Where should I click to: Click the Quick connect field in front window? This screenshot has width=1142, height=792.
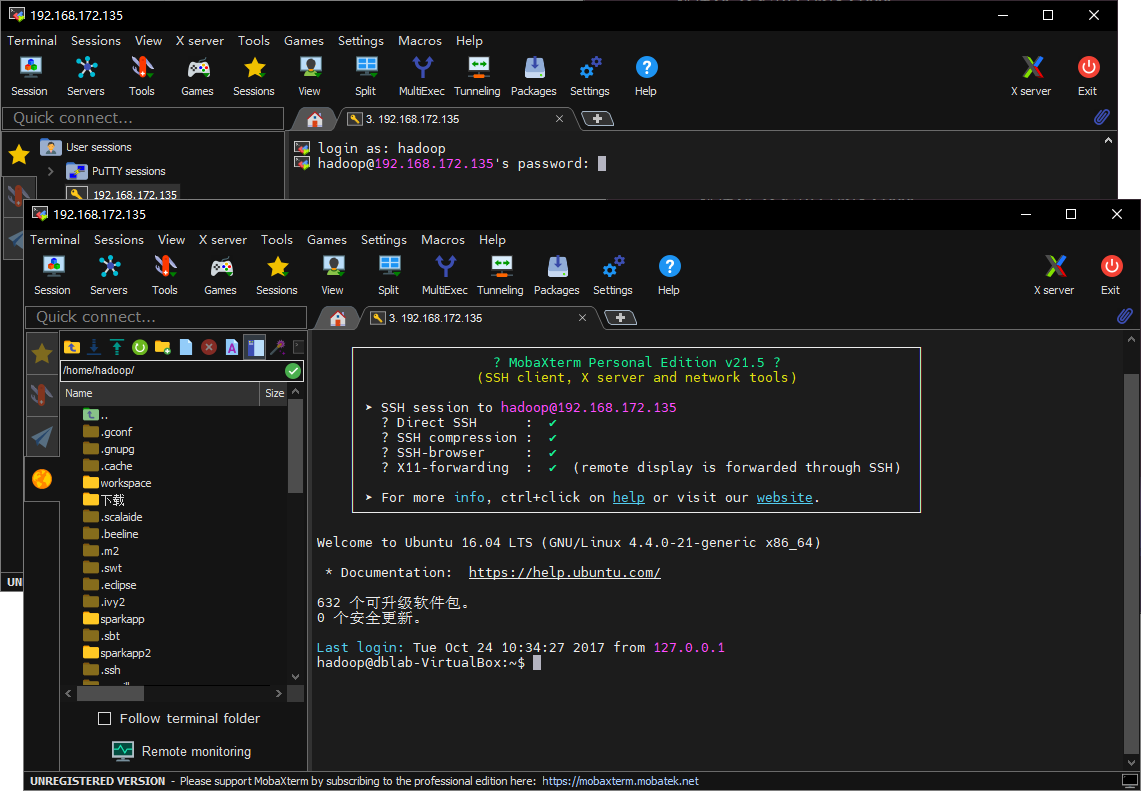pos(166,317)
